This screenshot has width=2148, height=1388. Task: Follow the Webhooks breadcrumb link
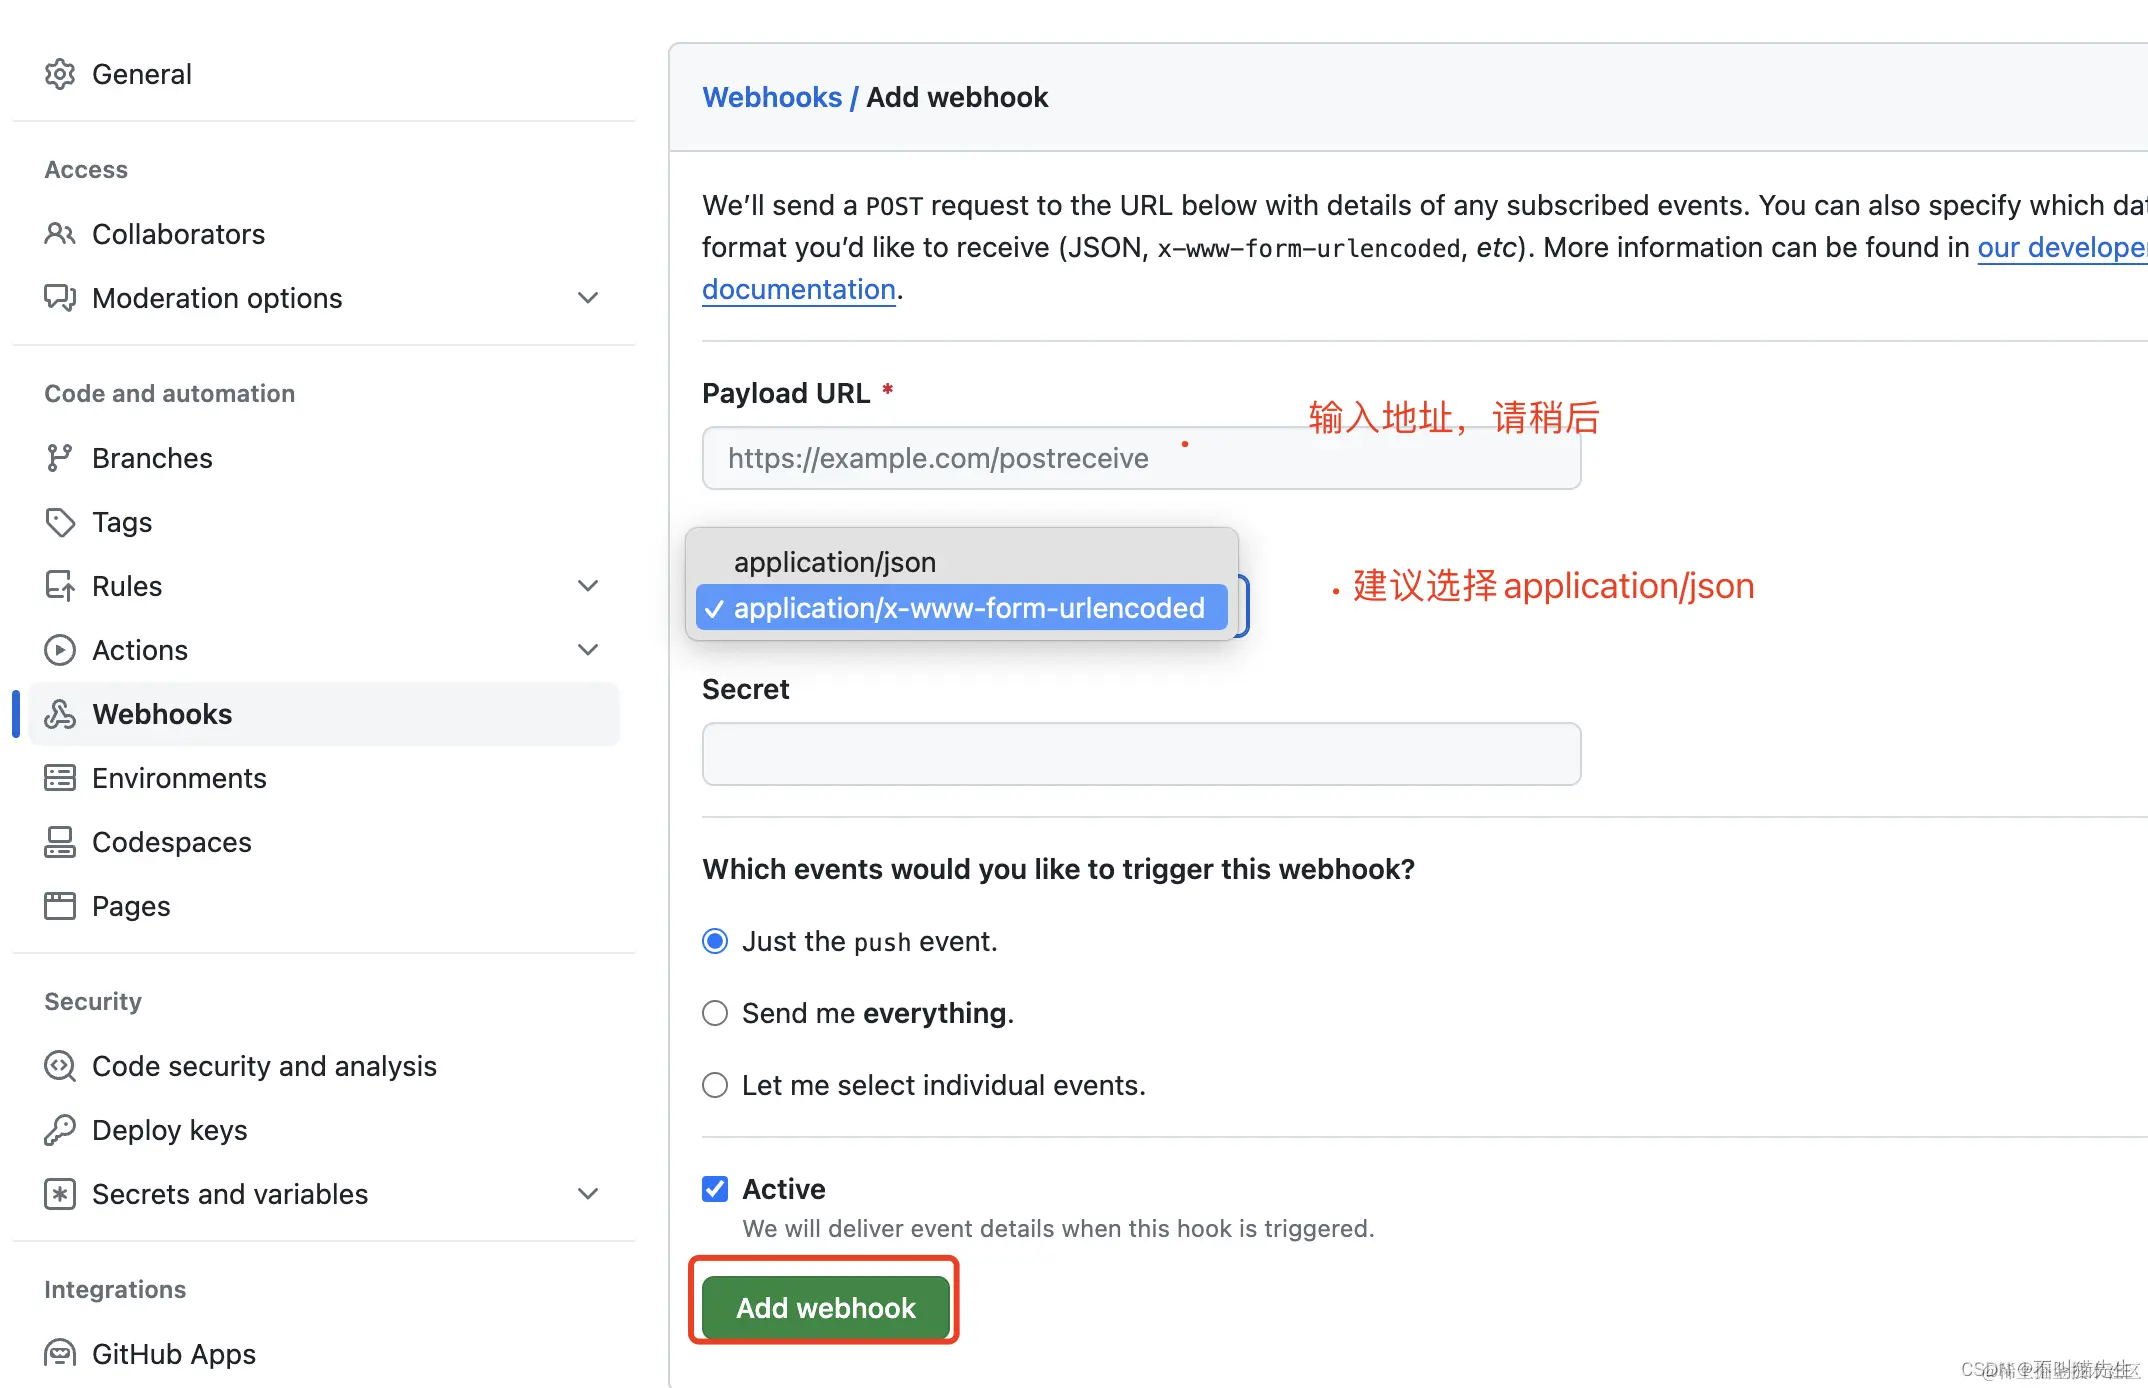(772, 97)
